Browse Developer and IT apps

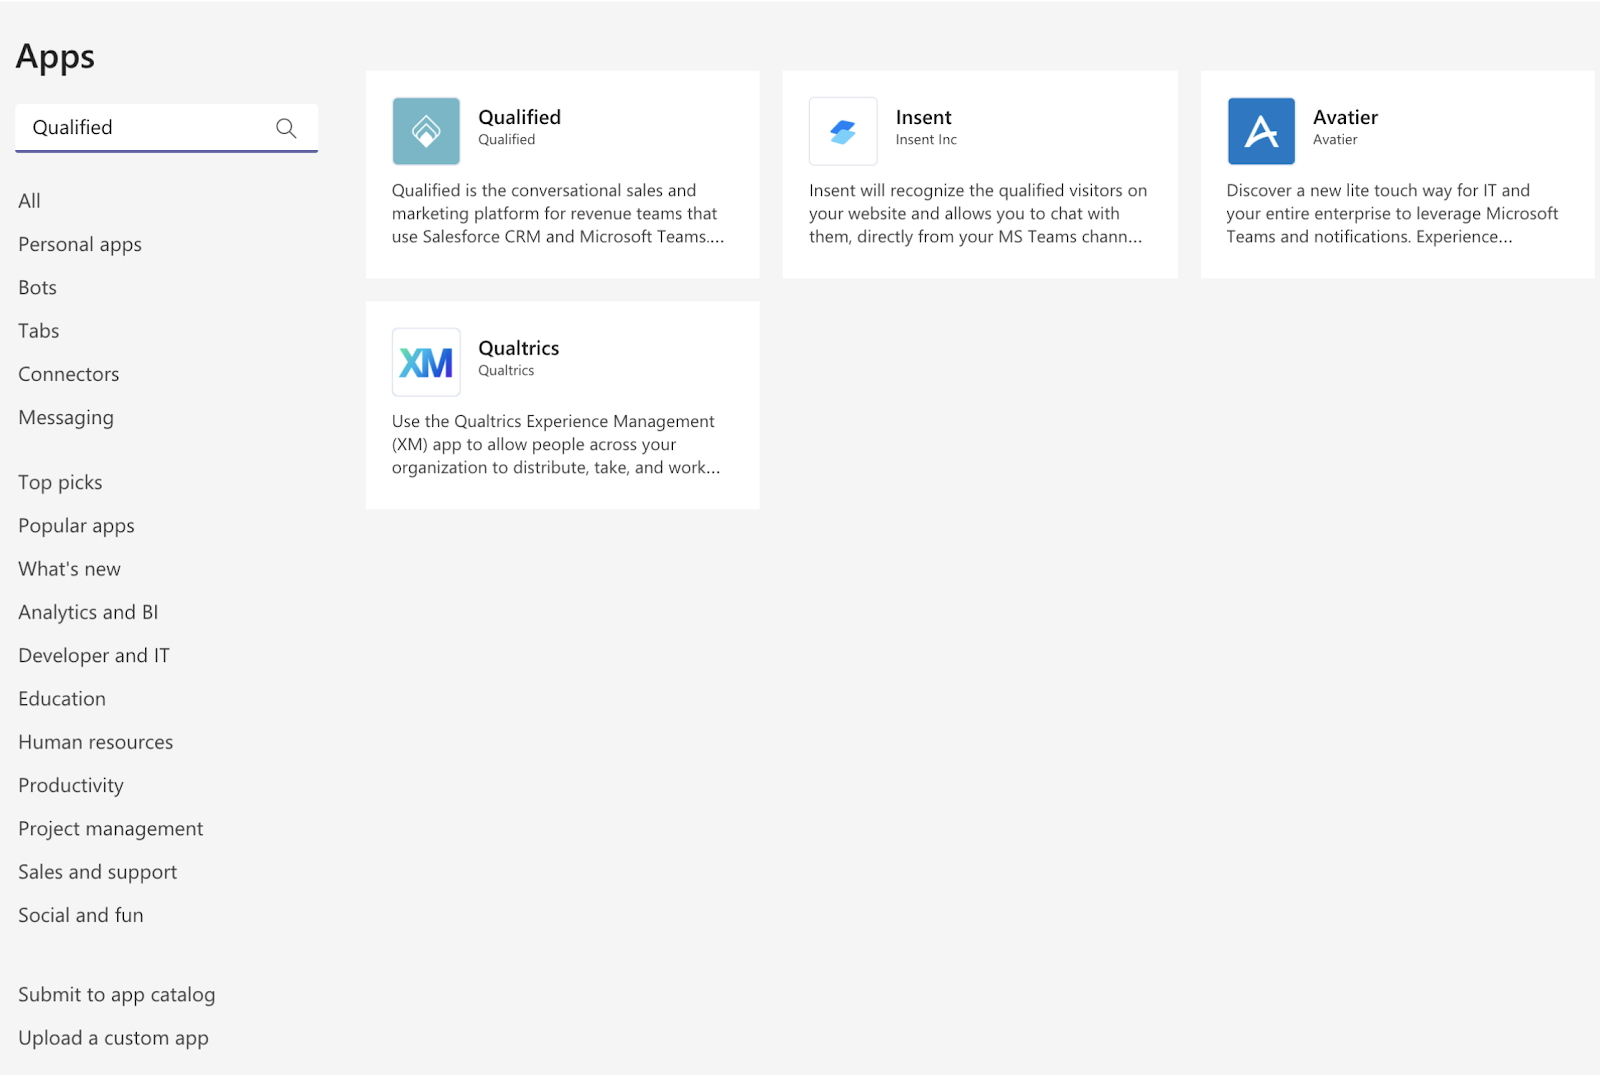coord(94,656)
